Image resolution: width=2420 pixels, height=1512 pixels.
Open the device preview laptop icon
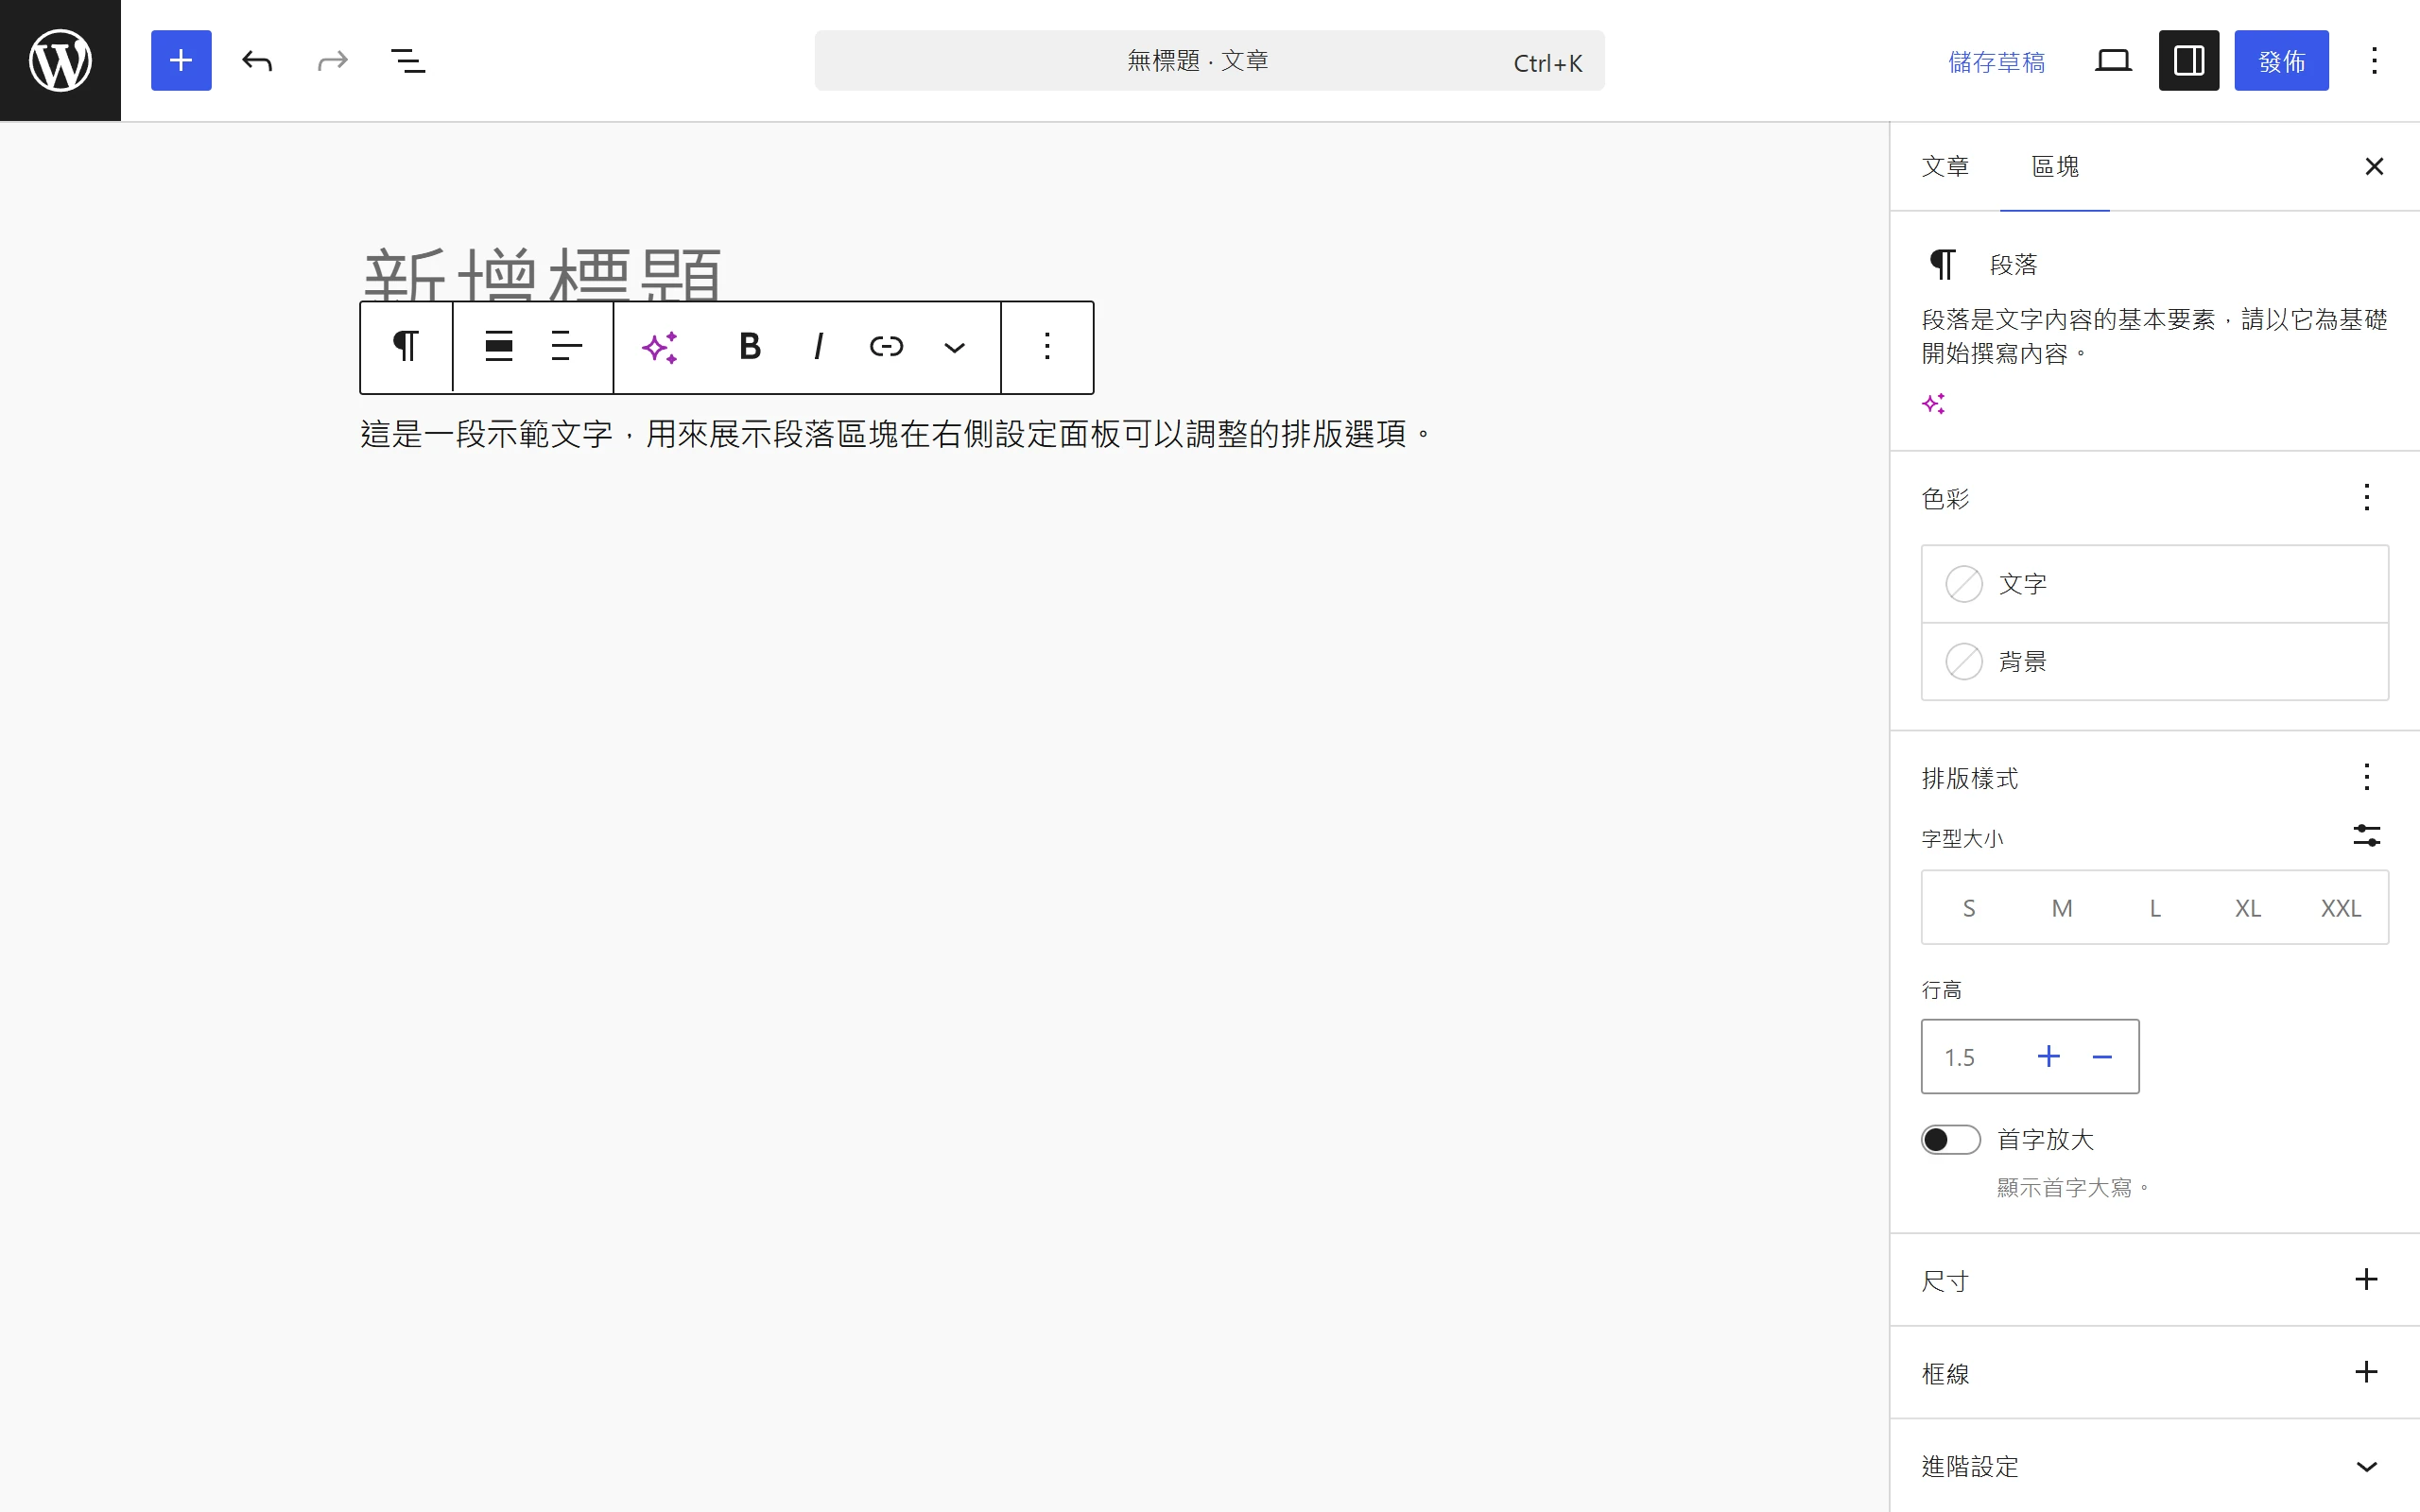(x=2113, y=61)
